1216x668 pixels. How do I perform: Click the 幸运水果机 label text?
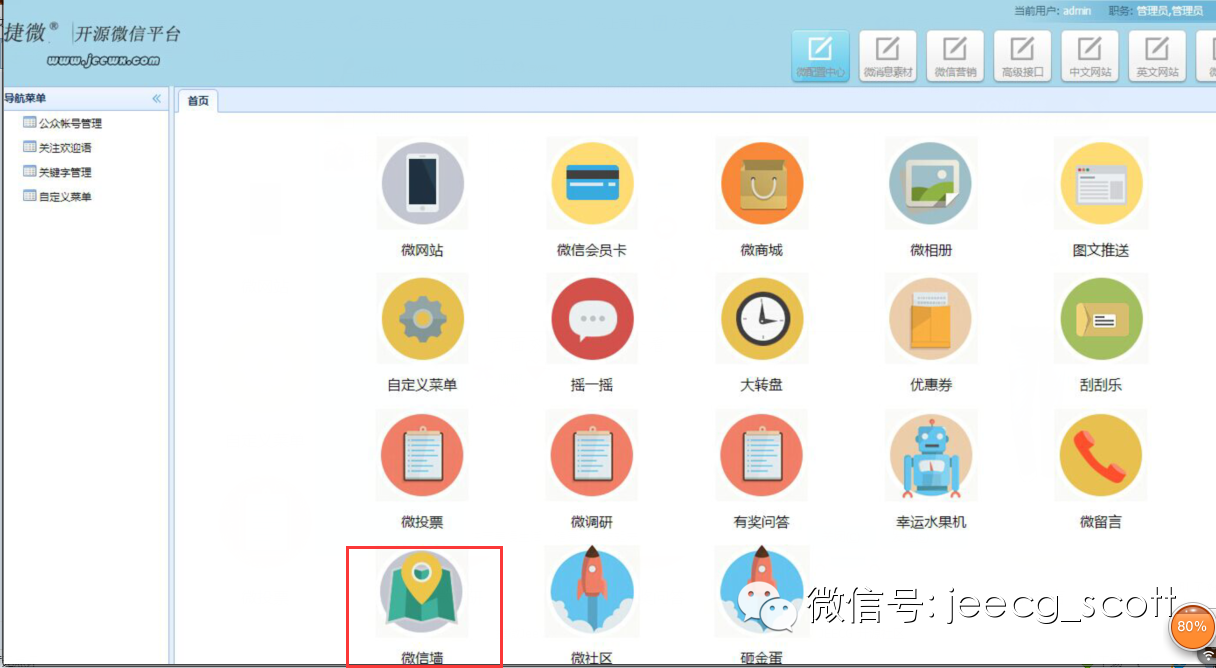click(x=931, y=522)
